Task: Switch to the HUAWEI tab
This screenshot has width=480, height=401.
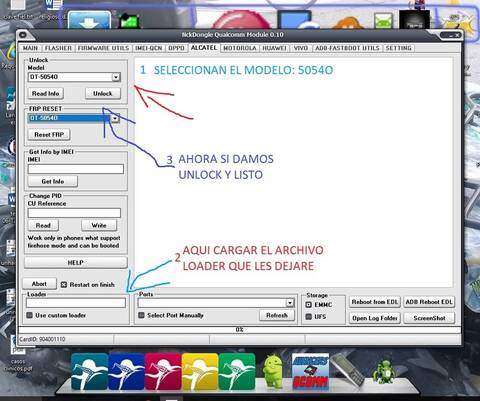Action: tap(275, 48)
